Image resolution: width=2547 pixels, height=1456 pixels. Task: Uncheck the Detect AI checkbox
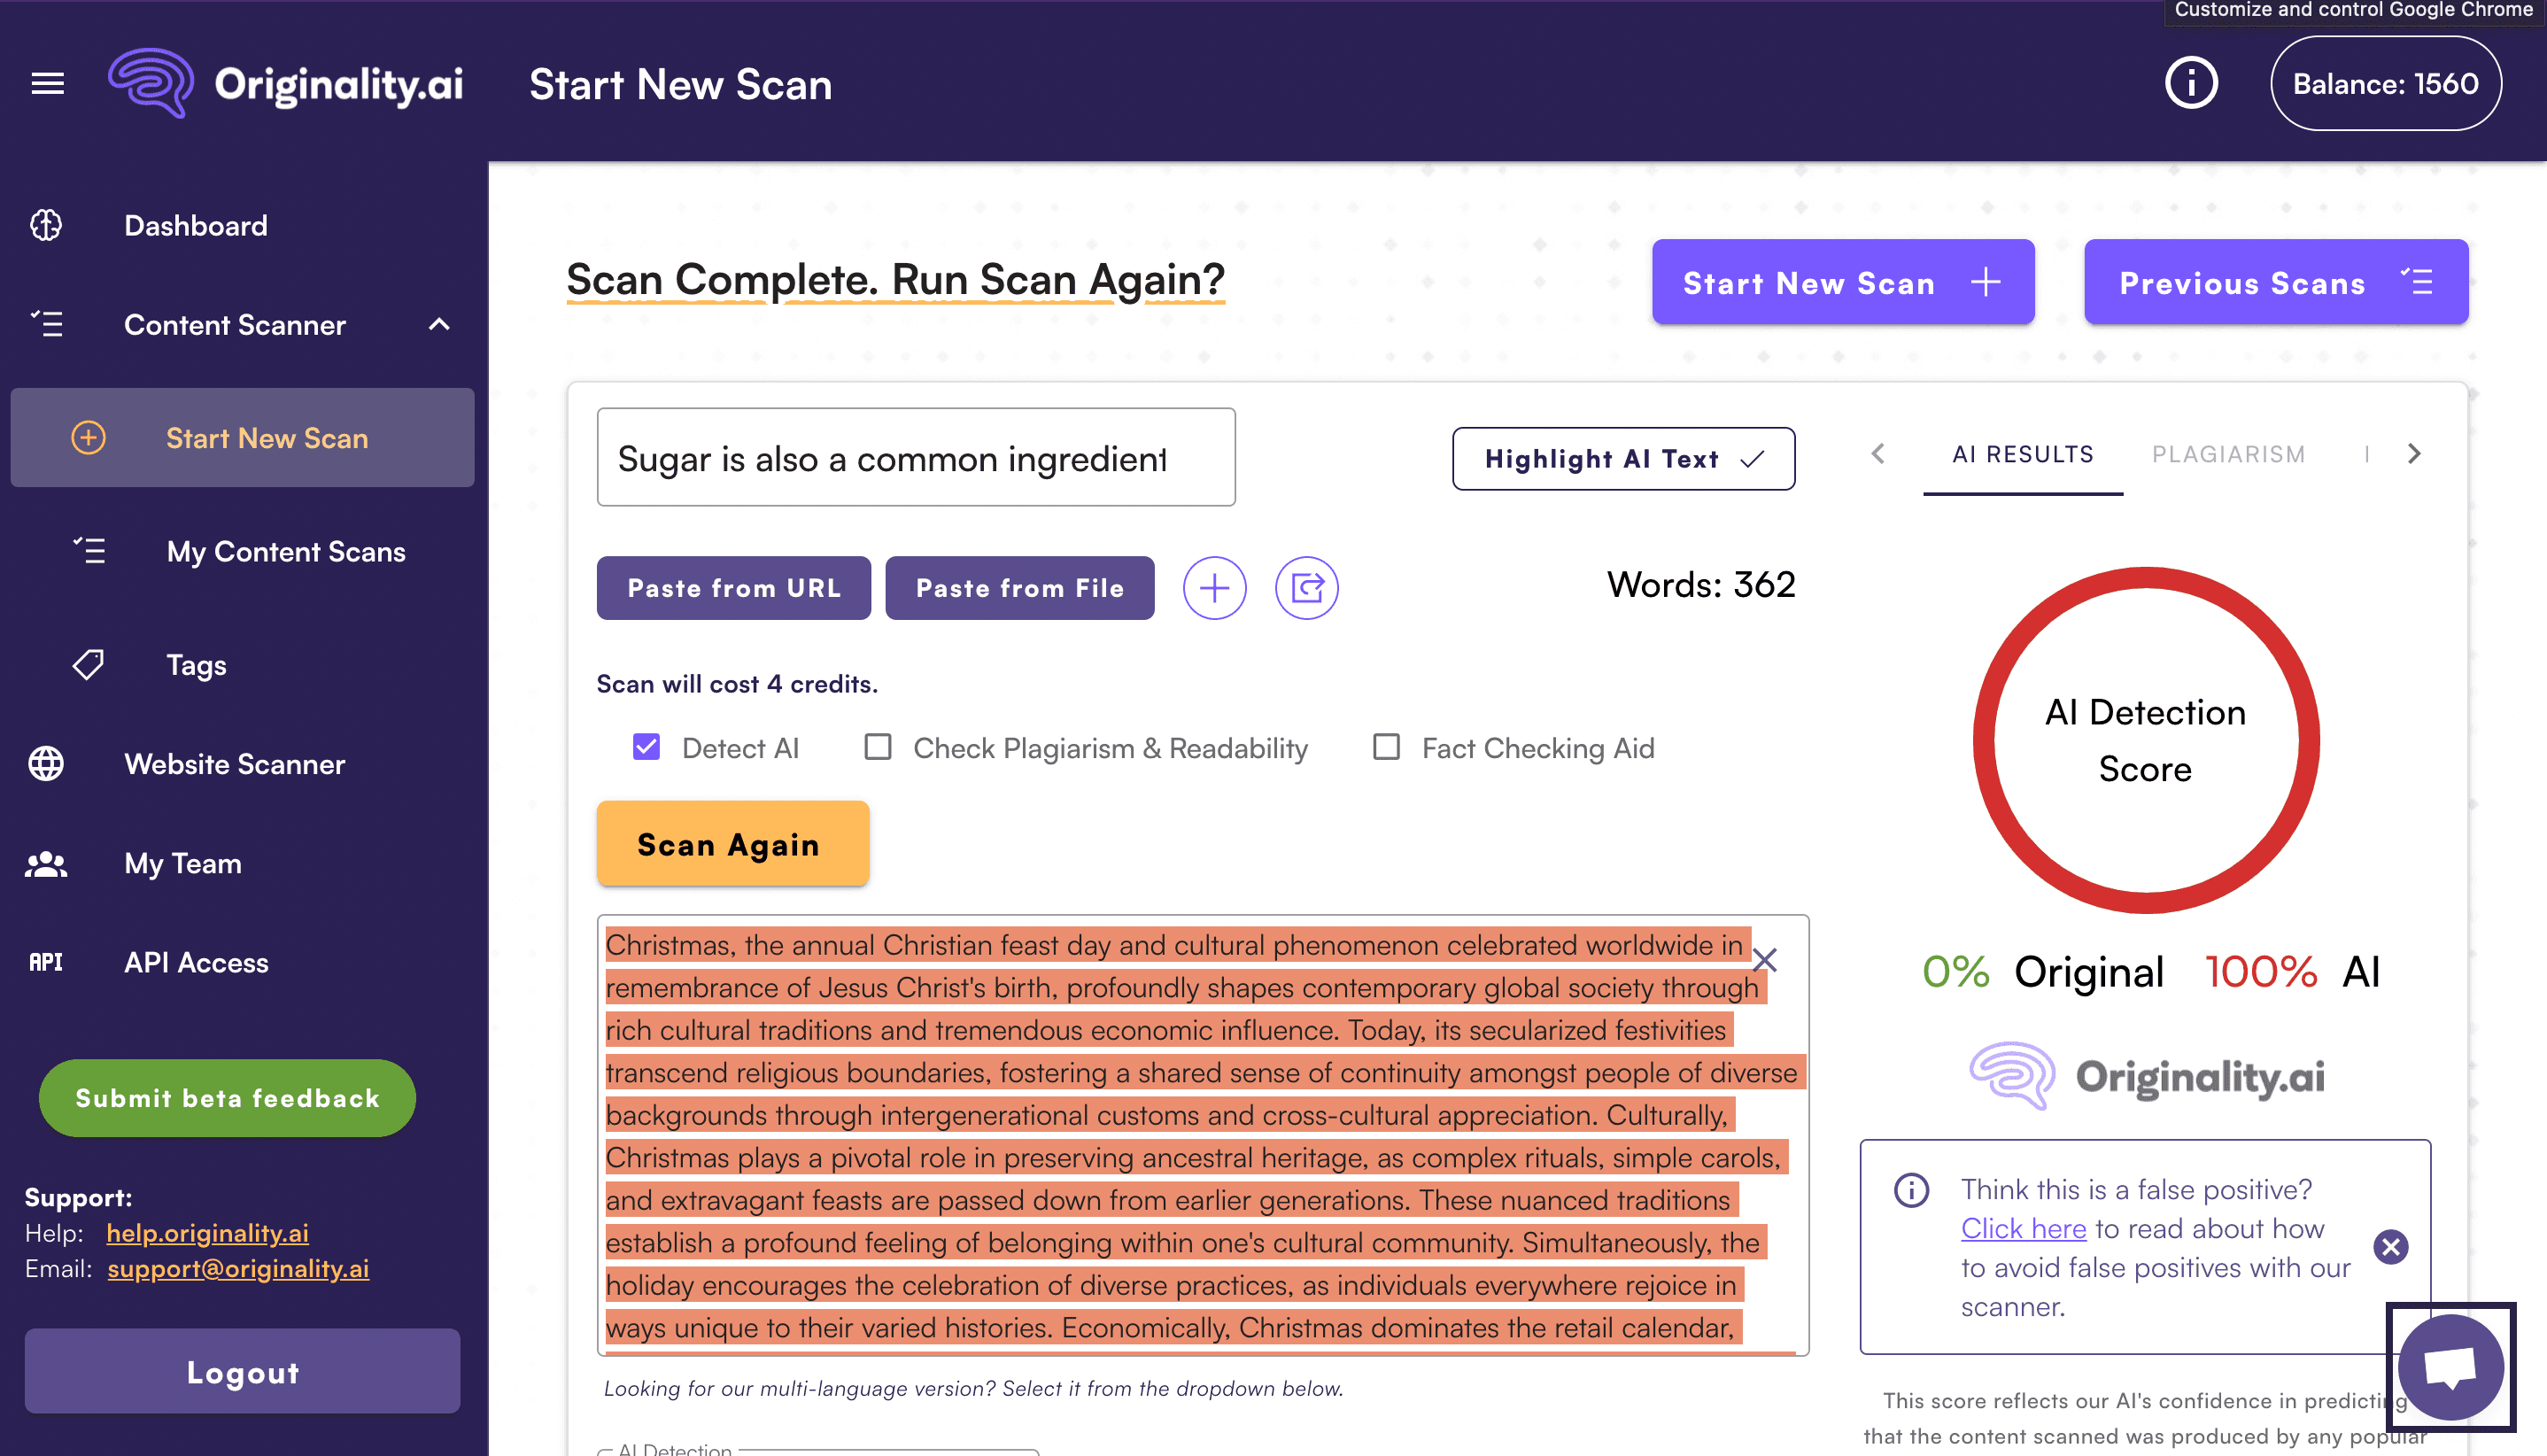point(647,747)
